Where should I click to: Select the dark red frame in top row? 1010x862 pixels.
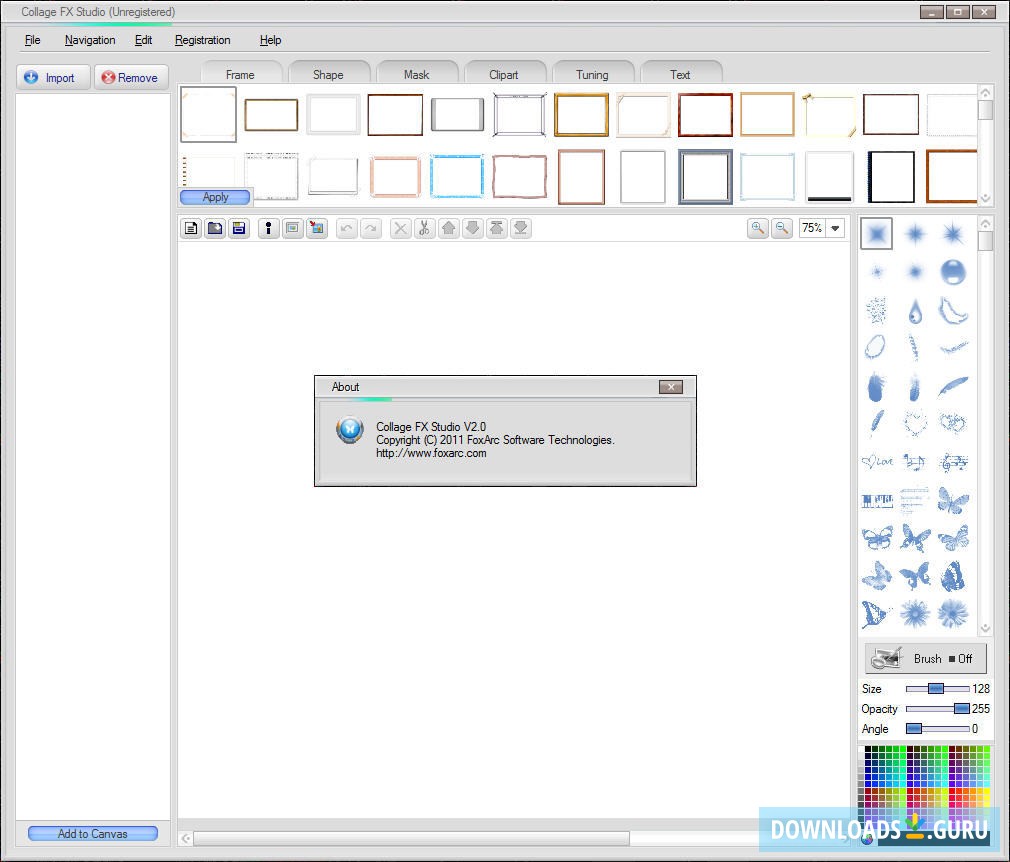tap(705, 114)
